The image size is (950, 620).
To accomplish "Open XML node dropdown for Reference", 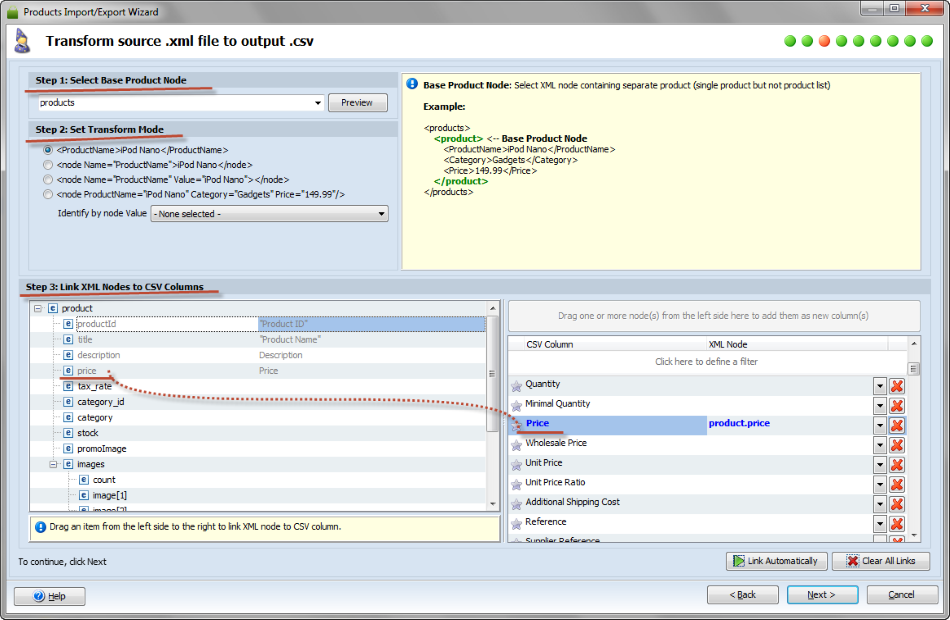I will 880,524.
